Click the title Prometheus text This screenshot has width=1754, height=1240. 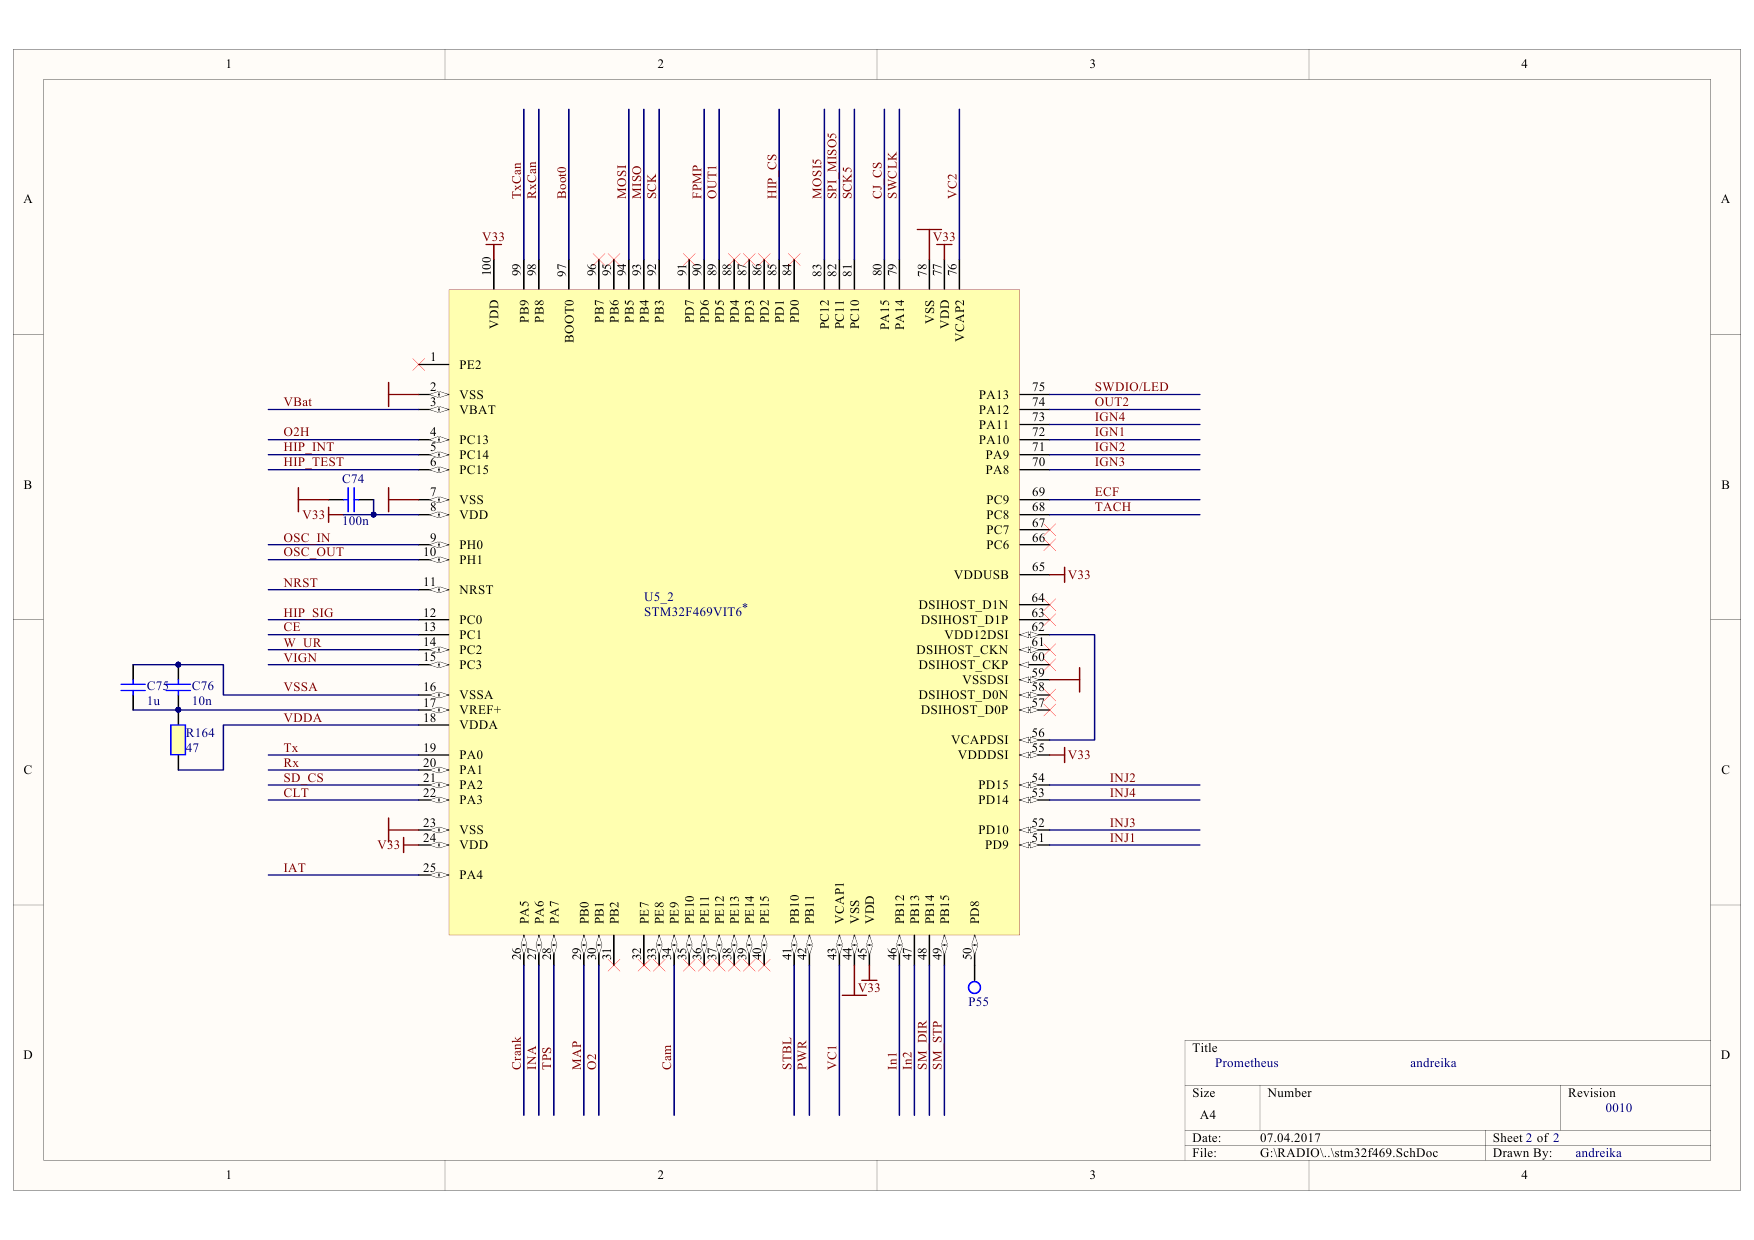[1246, 1063]
